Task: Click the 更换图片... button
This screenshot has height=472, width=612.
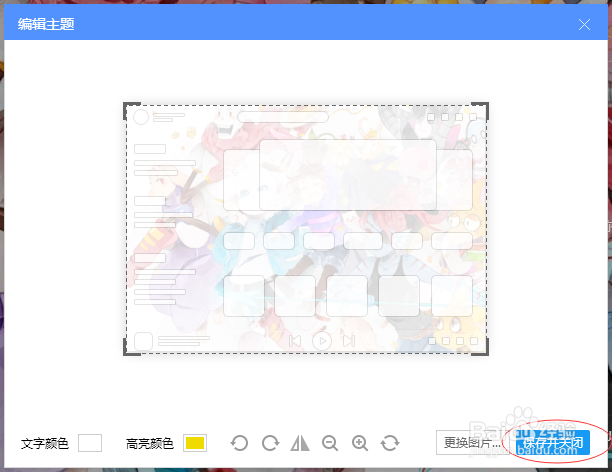Action: [472, 443]
